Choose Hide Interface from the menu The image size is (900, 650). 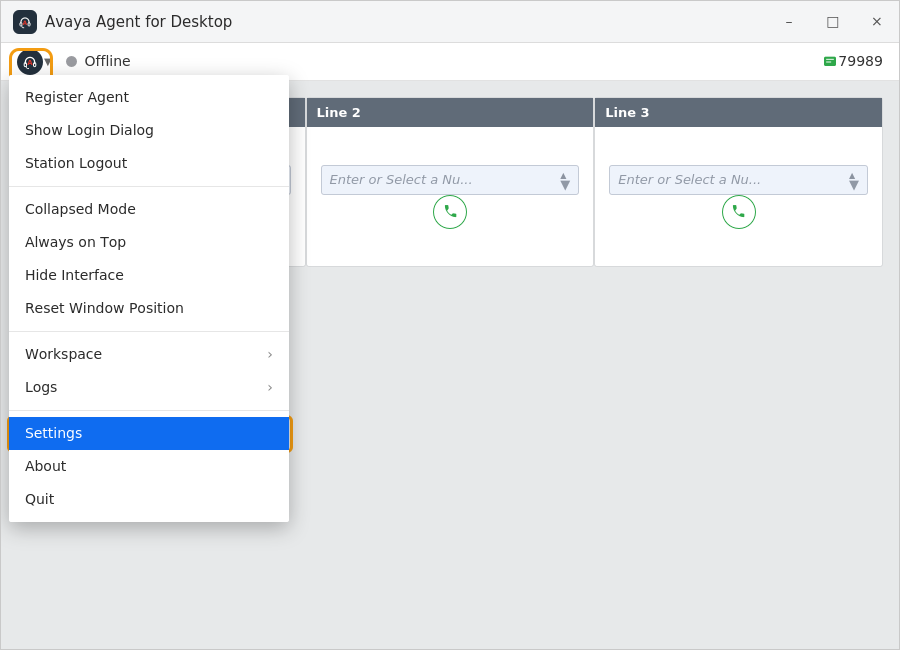tap(149, 275)
